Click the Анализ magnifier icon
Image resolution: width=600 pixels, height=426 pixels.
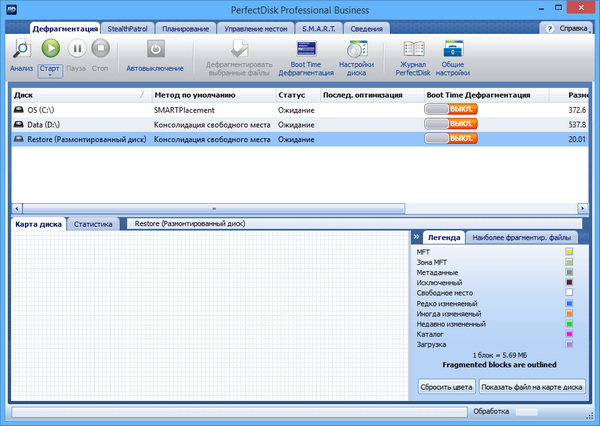point(22,49)
